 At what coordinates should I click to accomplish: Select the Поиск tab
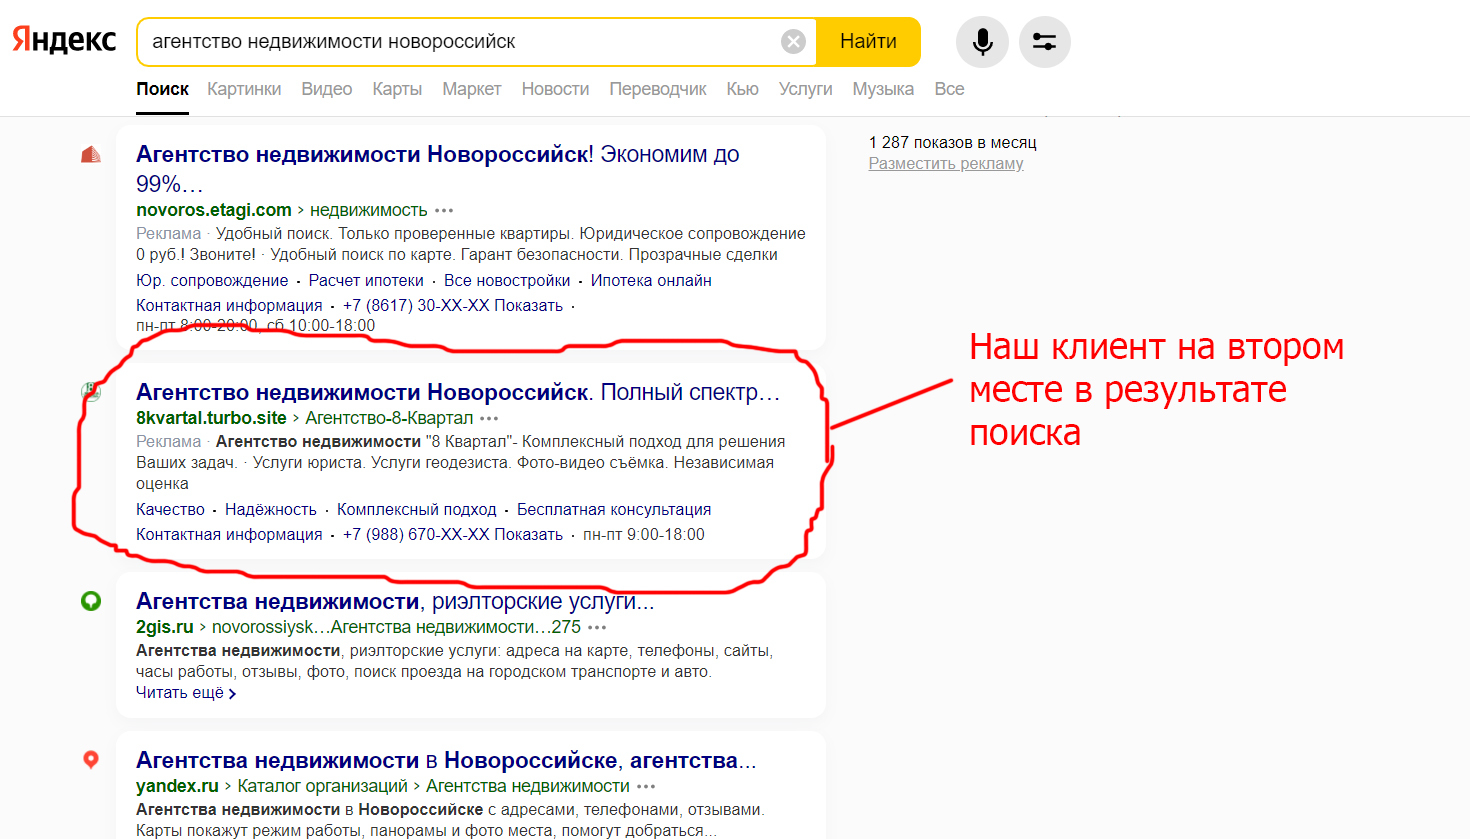click(x=162, y=89)
